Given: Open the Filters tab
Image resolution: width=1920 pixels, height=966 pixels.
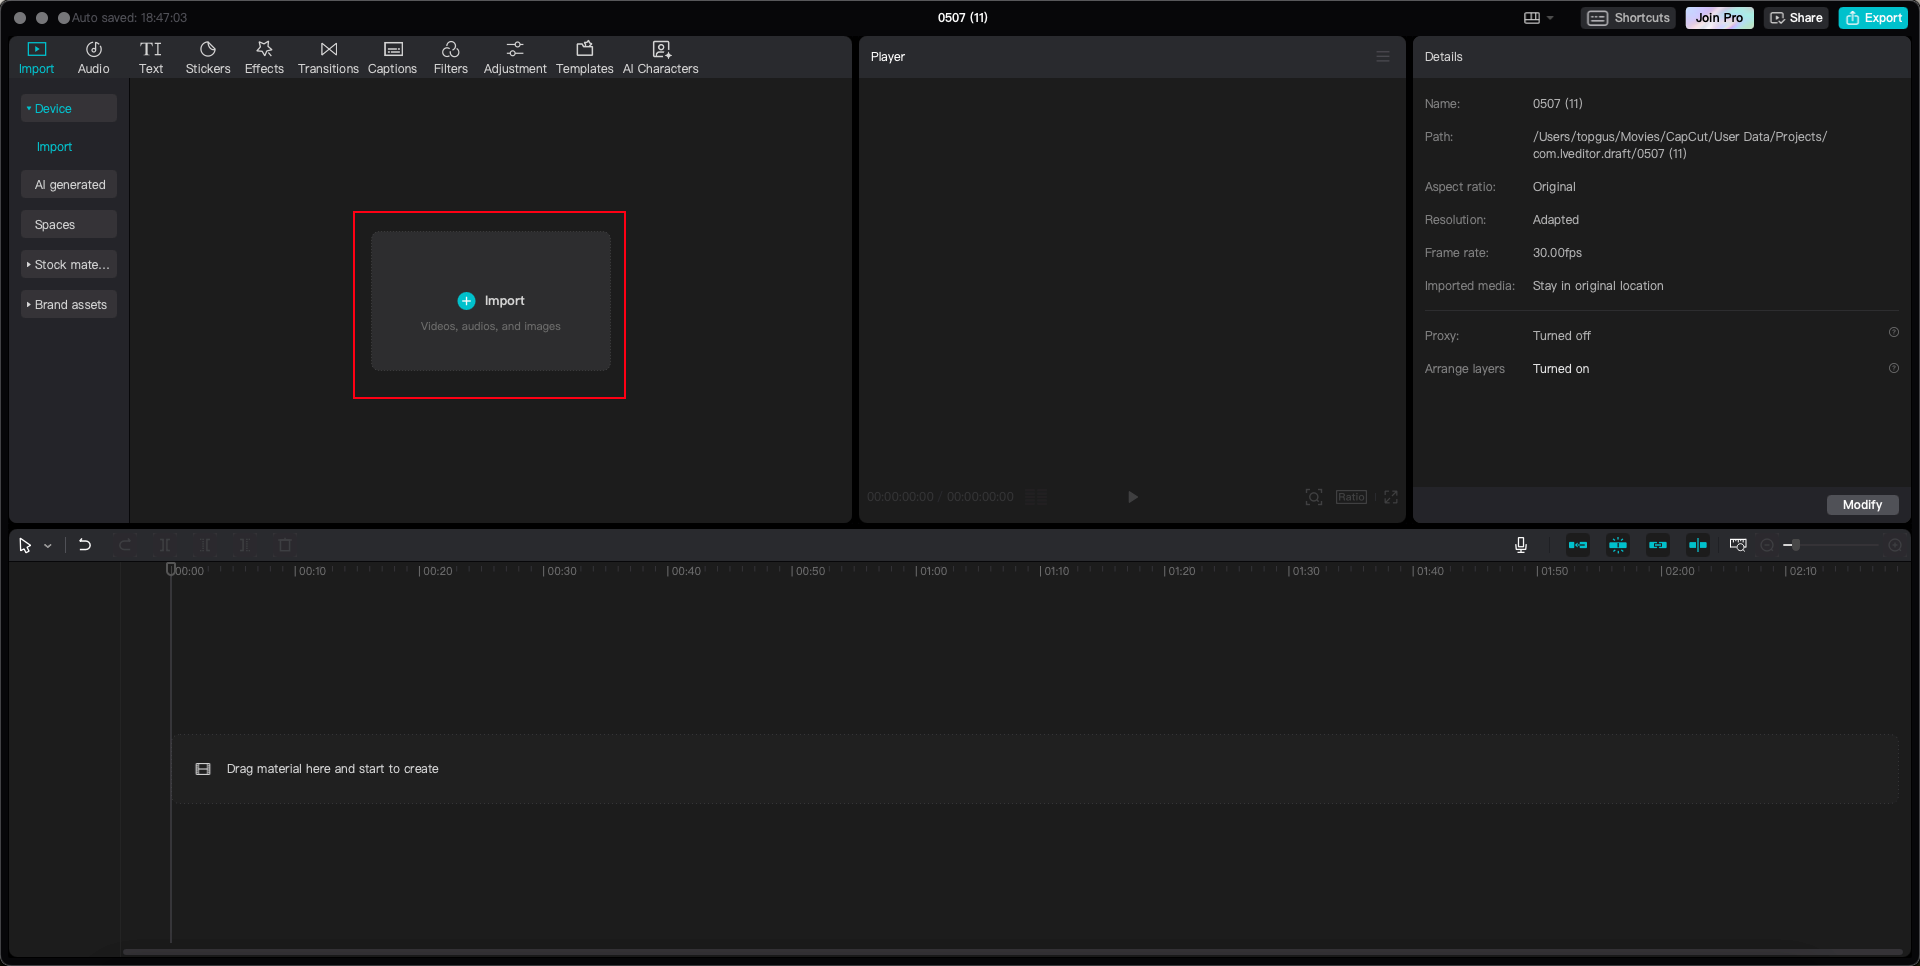Looking at the screenshot, I should tap(450, 58).
